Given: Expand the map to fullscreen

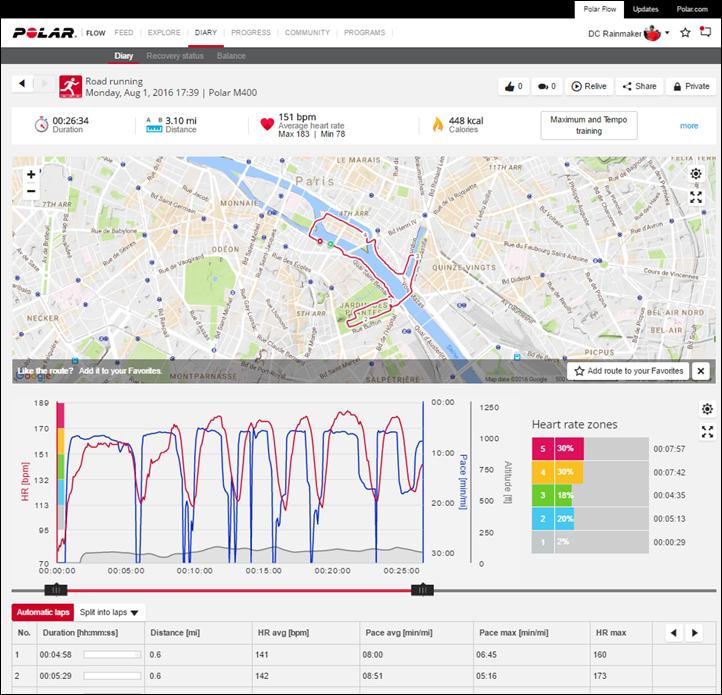Looking at the screenshot, I should click(696, 197).
